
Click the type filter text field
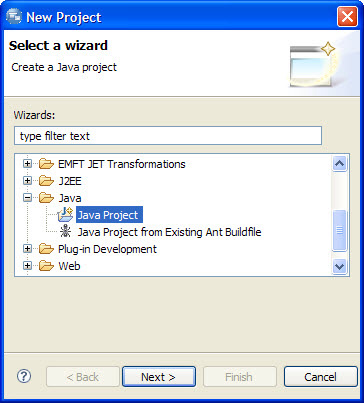pyautogui.click(x=168, y=136)
